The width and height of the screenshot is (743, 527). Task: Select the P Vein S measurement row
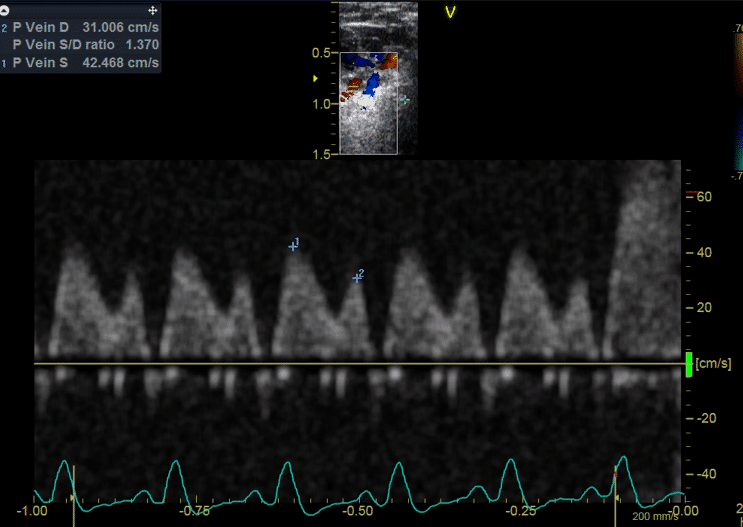click(80, 63)
